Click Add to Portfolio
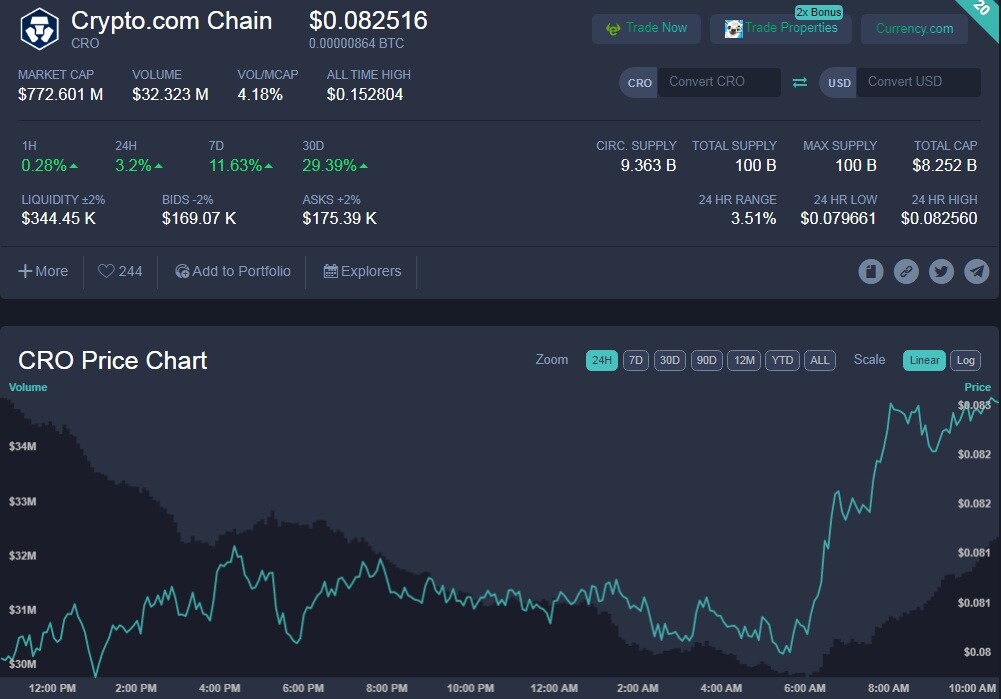 coord(232,271)
